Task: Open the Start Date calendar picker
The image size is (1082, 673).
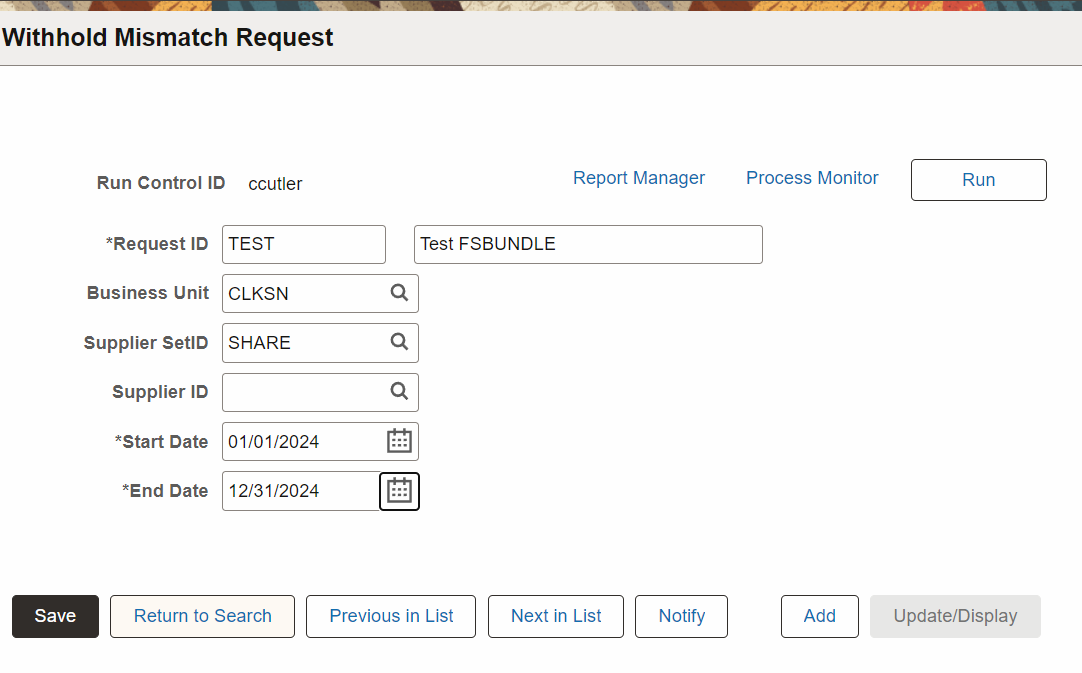Action: click(399, 441)
